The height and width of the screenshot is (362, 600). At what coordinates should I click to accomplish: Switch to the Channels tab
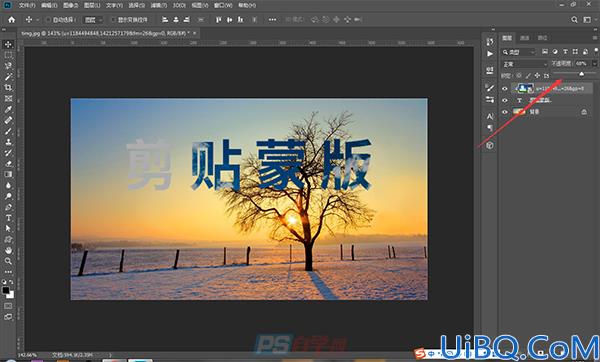[525, 38]
